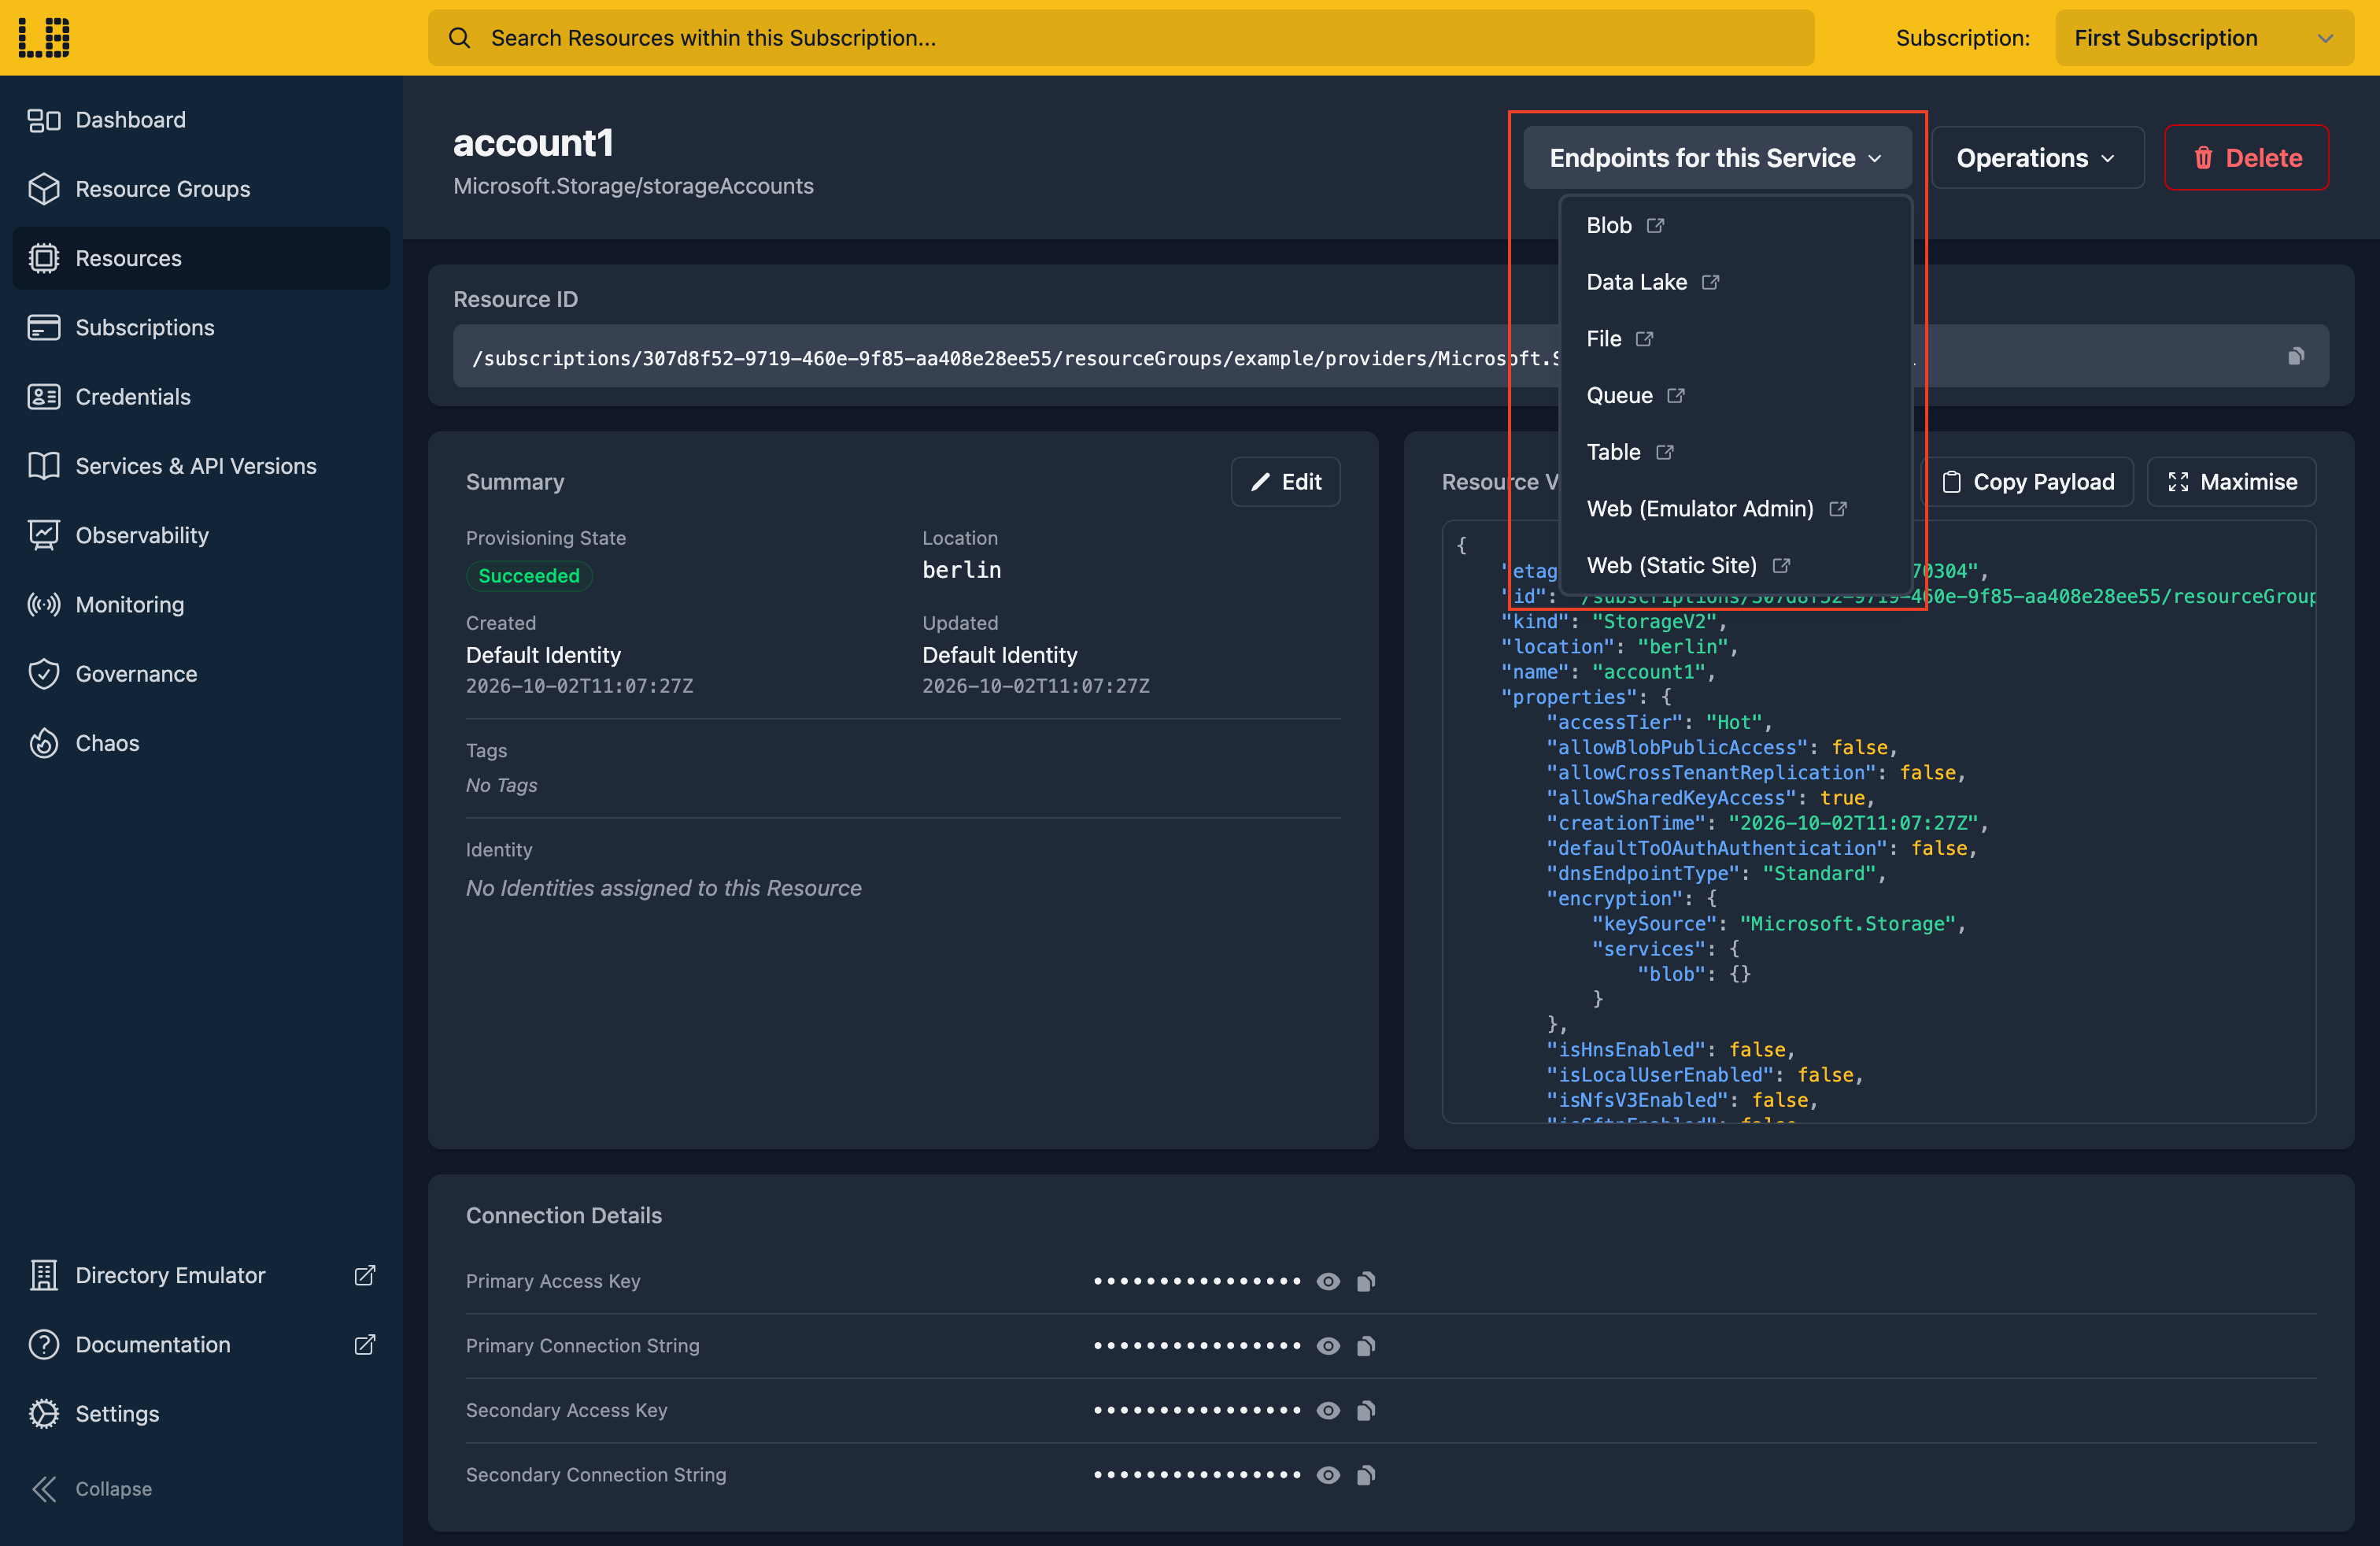Open the Monitoring section

(201, 605)
